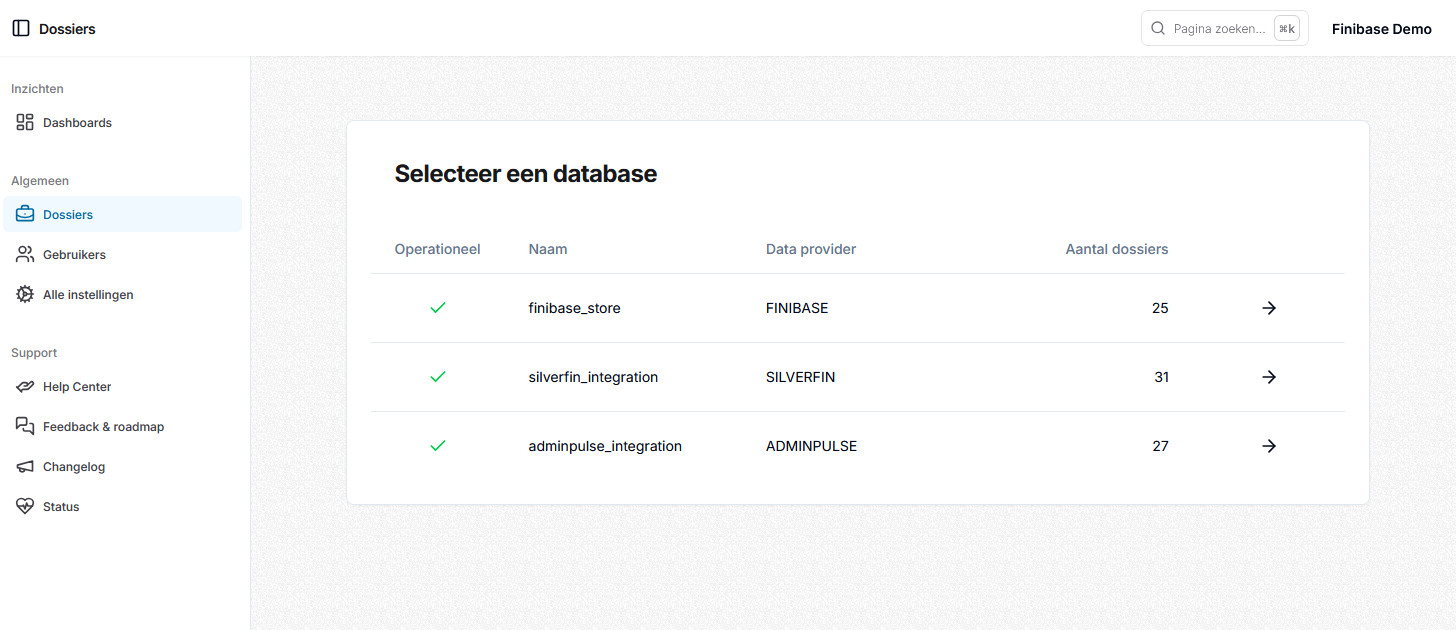Viewport: 1456px width, 630px height.
Task: Click the Dossiers briefcase icon
Action: tap(25, 214)
